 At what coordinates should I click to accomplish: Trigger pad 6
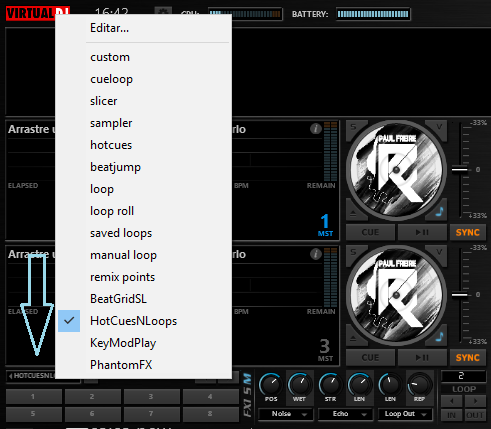[x=93, y=414]
